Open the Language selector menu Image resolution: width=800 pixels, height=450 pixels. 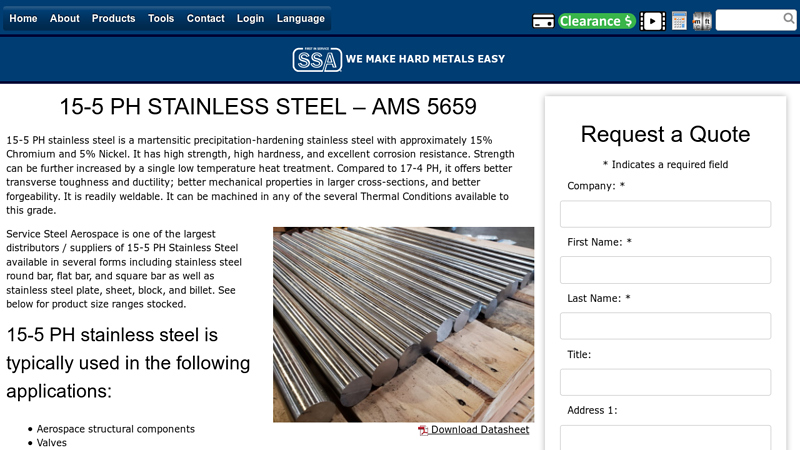[x=300, y=18]
